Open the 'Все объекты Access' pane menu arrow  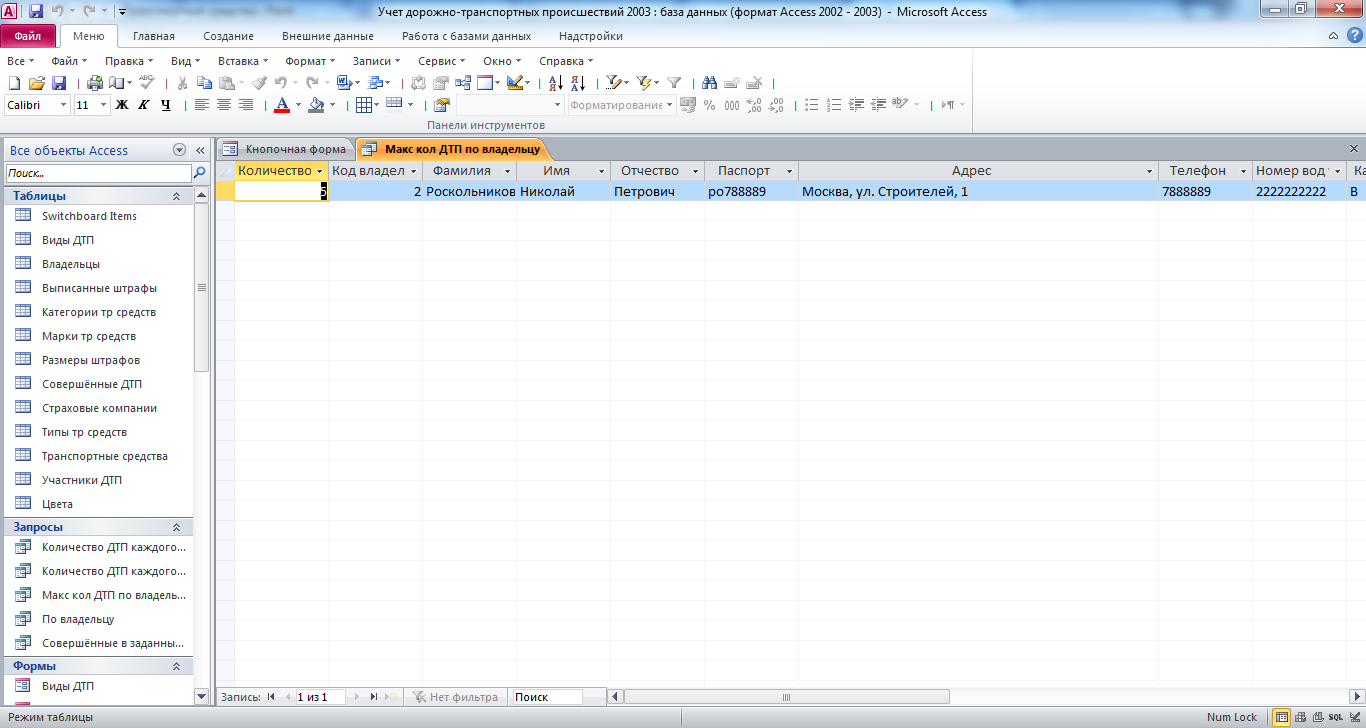coord(180,150)
